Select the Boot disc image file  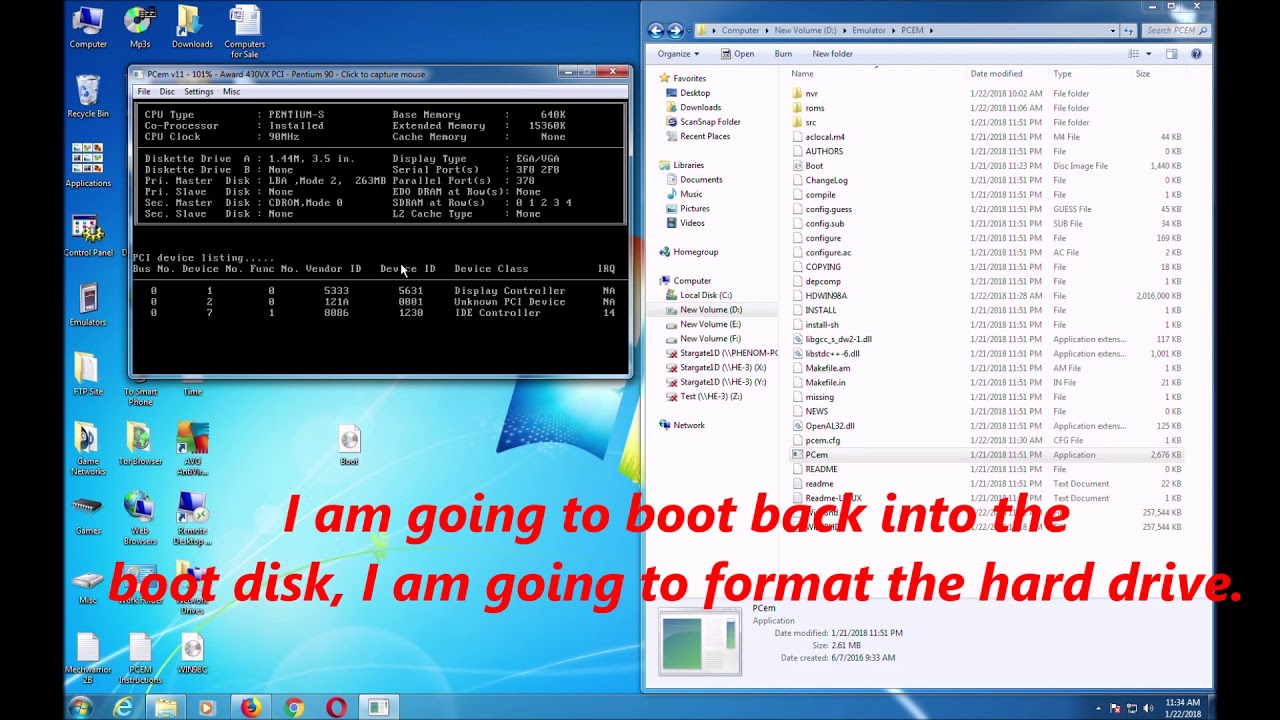(x=814, y=166)
